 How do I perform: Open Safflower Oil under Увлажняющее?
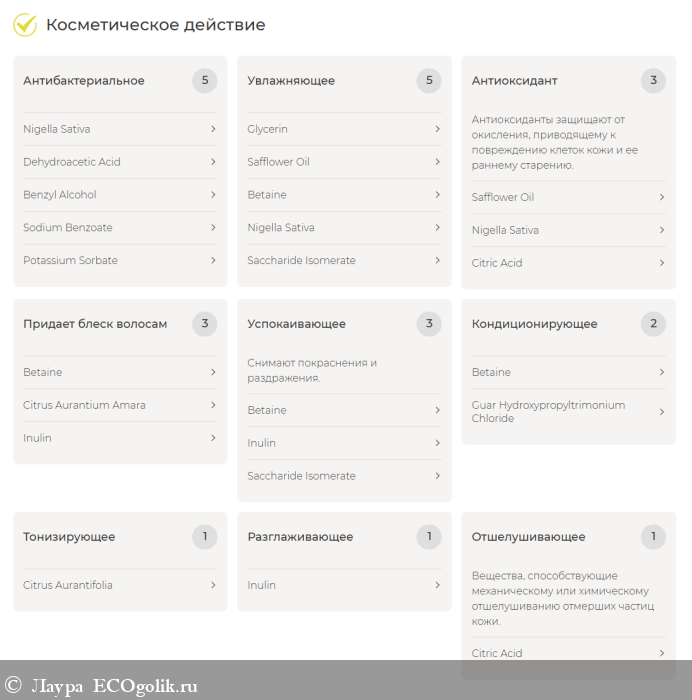tap(278, 162)
